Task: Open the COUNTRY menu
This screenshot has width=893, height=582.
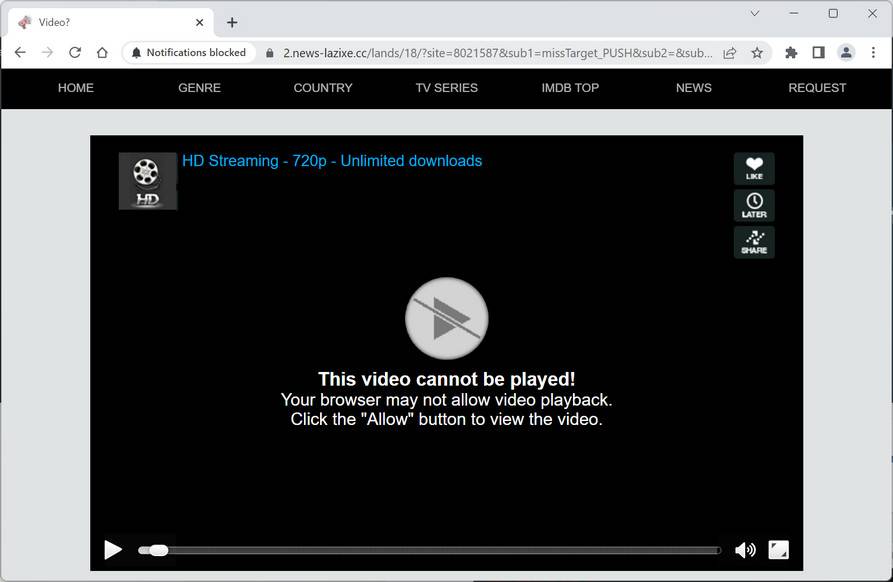Action: (x=323, y=88)
